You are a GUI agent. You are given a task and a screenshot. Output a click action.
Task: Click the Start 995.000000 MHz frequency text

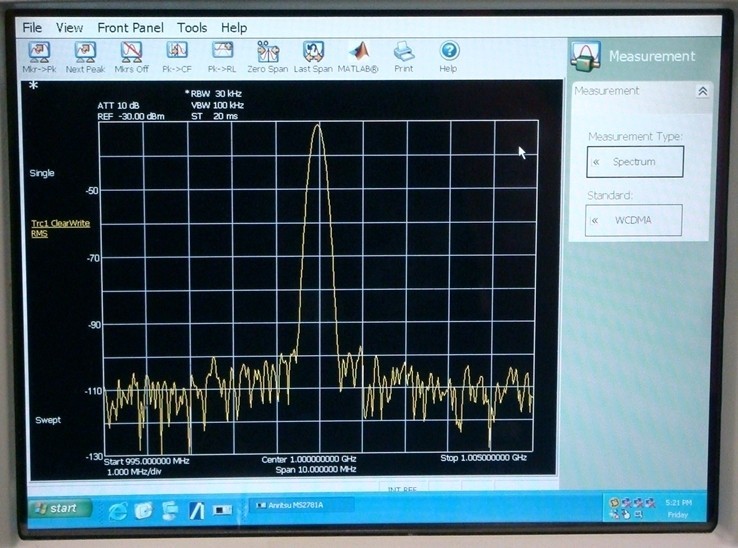click(x=146, y=461)
